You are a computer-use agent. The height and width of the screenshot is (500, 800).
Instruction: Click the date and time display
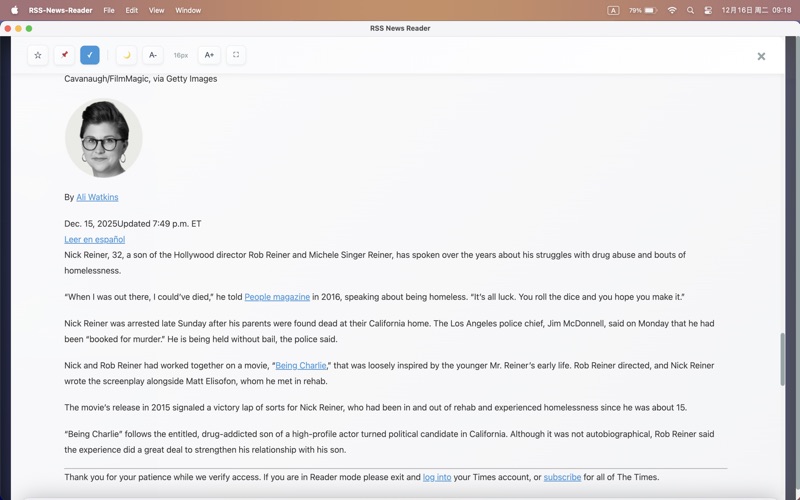756,10
